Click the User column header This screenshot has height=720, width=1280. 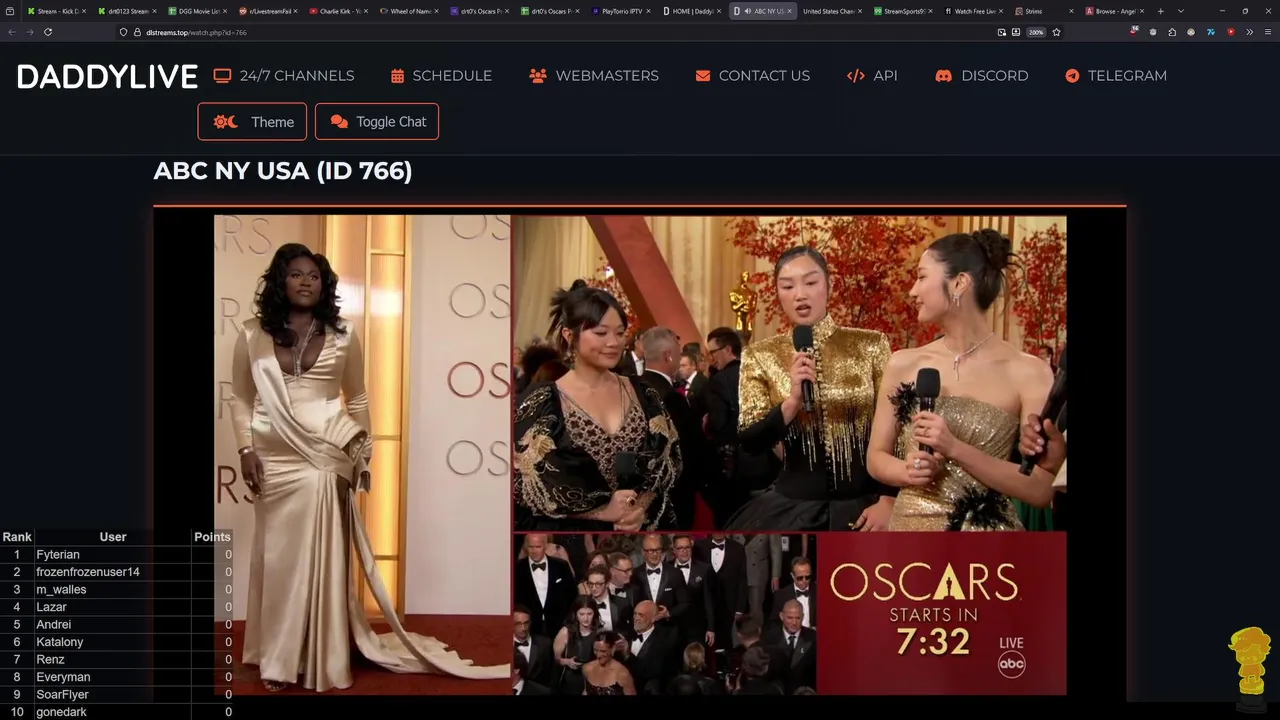pyautogui.click(x=113, y=537)
